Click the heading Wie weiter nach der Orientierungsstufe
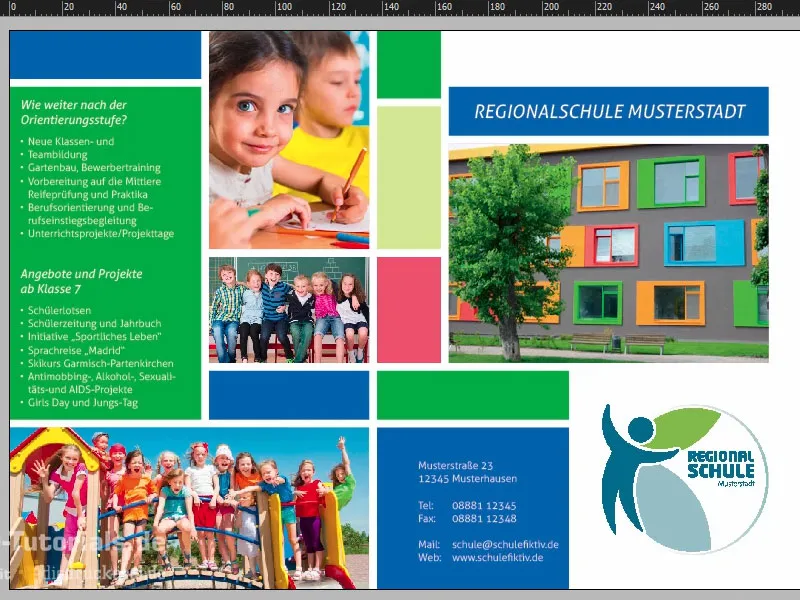 click(x=73, y=110)
